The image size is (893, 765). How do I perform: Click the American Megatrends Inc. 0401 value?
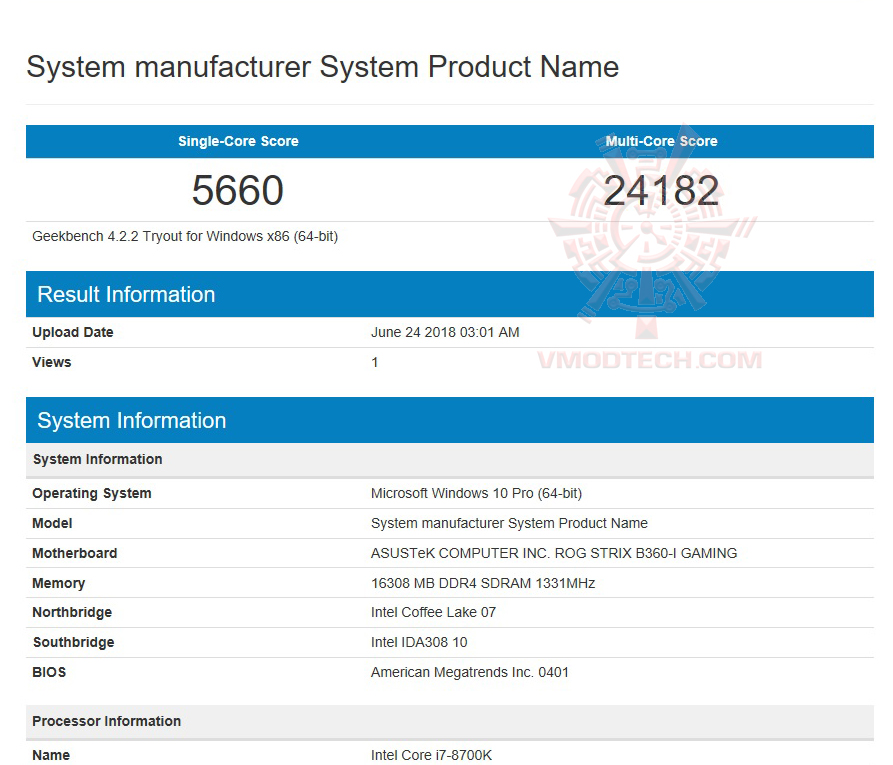pos(470,672)
